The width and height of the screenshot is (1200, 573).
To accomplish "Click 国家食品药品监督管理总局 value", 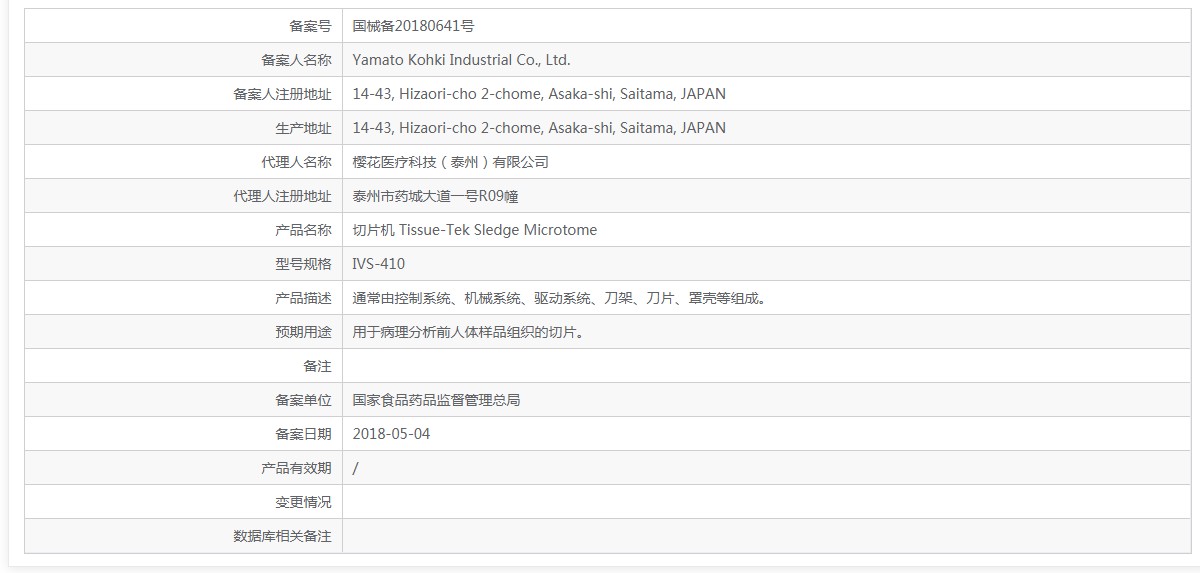I will tap(437, 400).
